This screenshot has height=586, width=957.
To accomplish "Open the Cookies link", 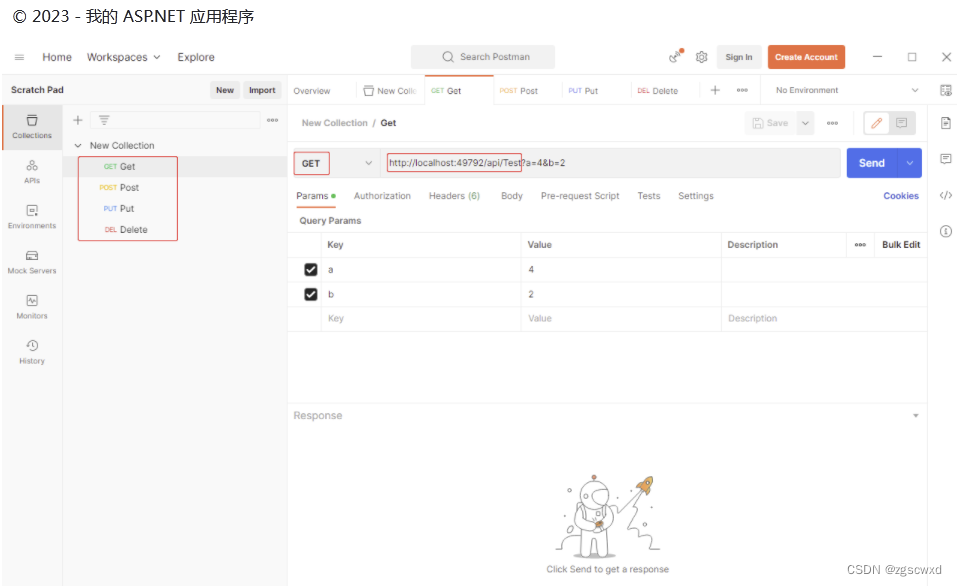I will (x=901, y=196).
